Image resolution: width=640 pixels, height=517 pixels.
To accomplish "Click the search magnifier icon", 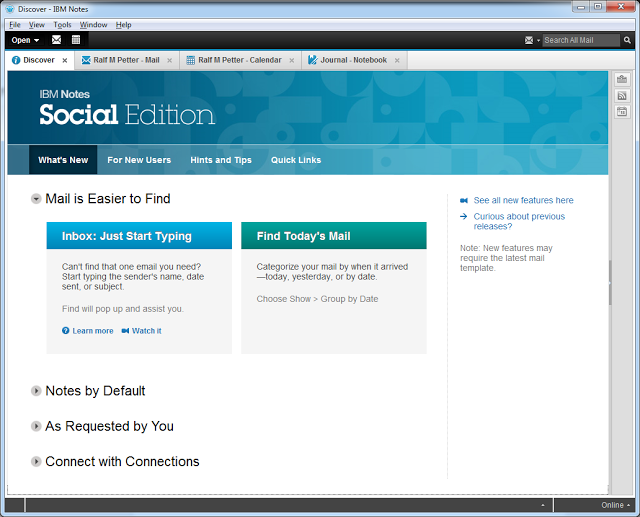I will click(x=626, y=40).
